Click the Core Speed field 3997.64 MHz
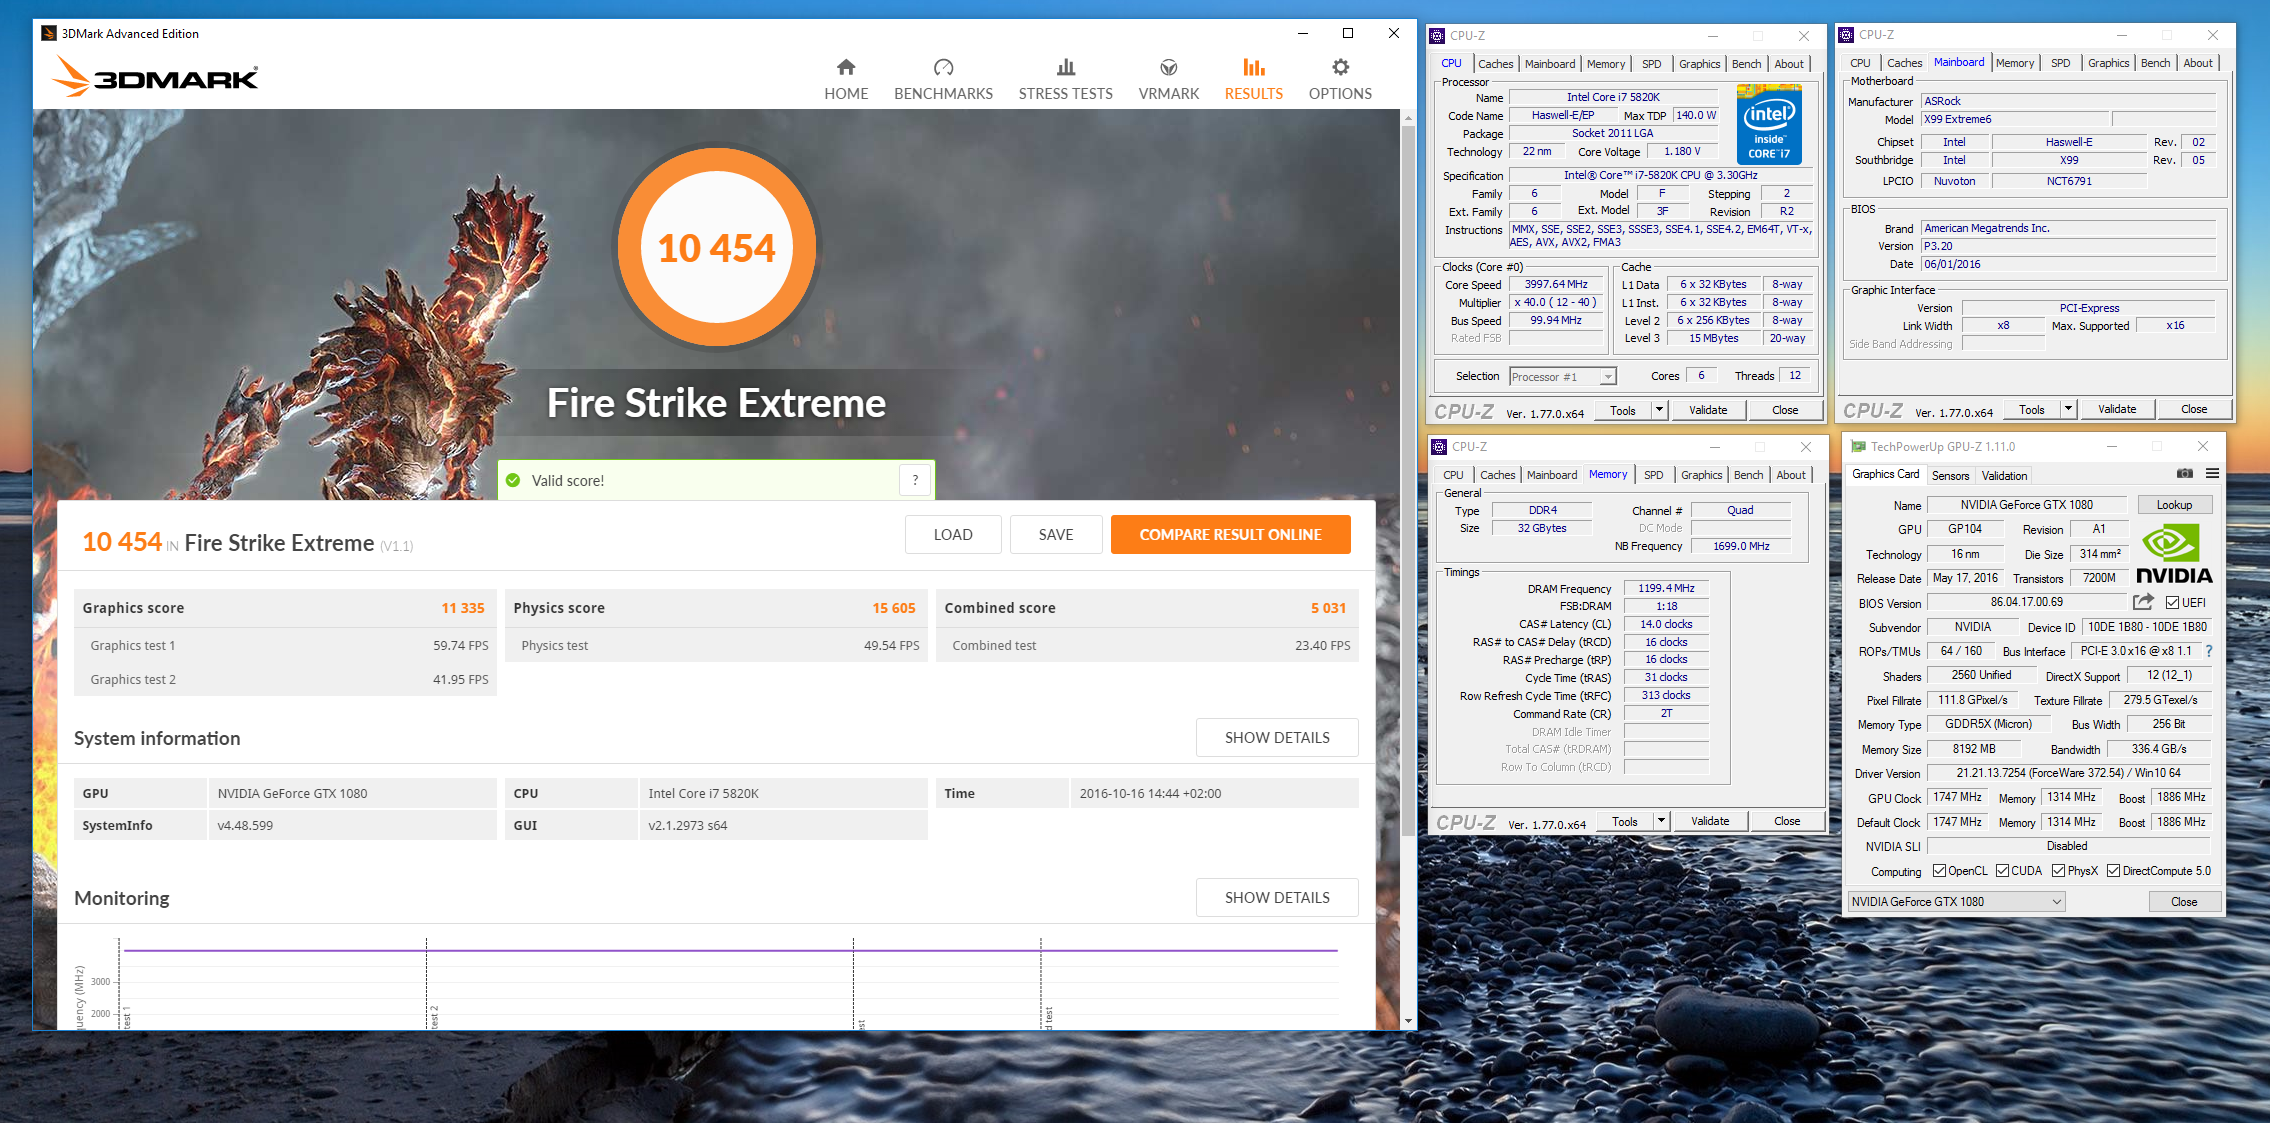 (x=1556, y=285)
